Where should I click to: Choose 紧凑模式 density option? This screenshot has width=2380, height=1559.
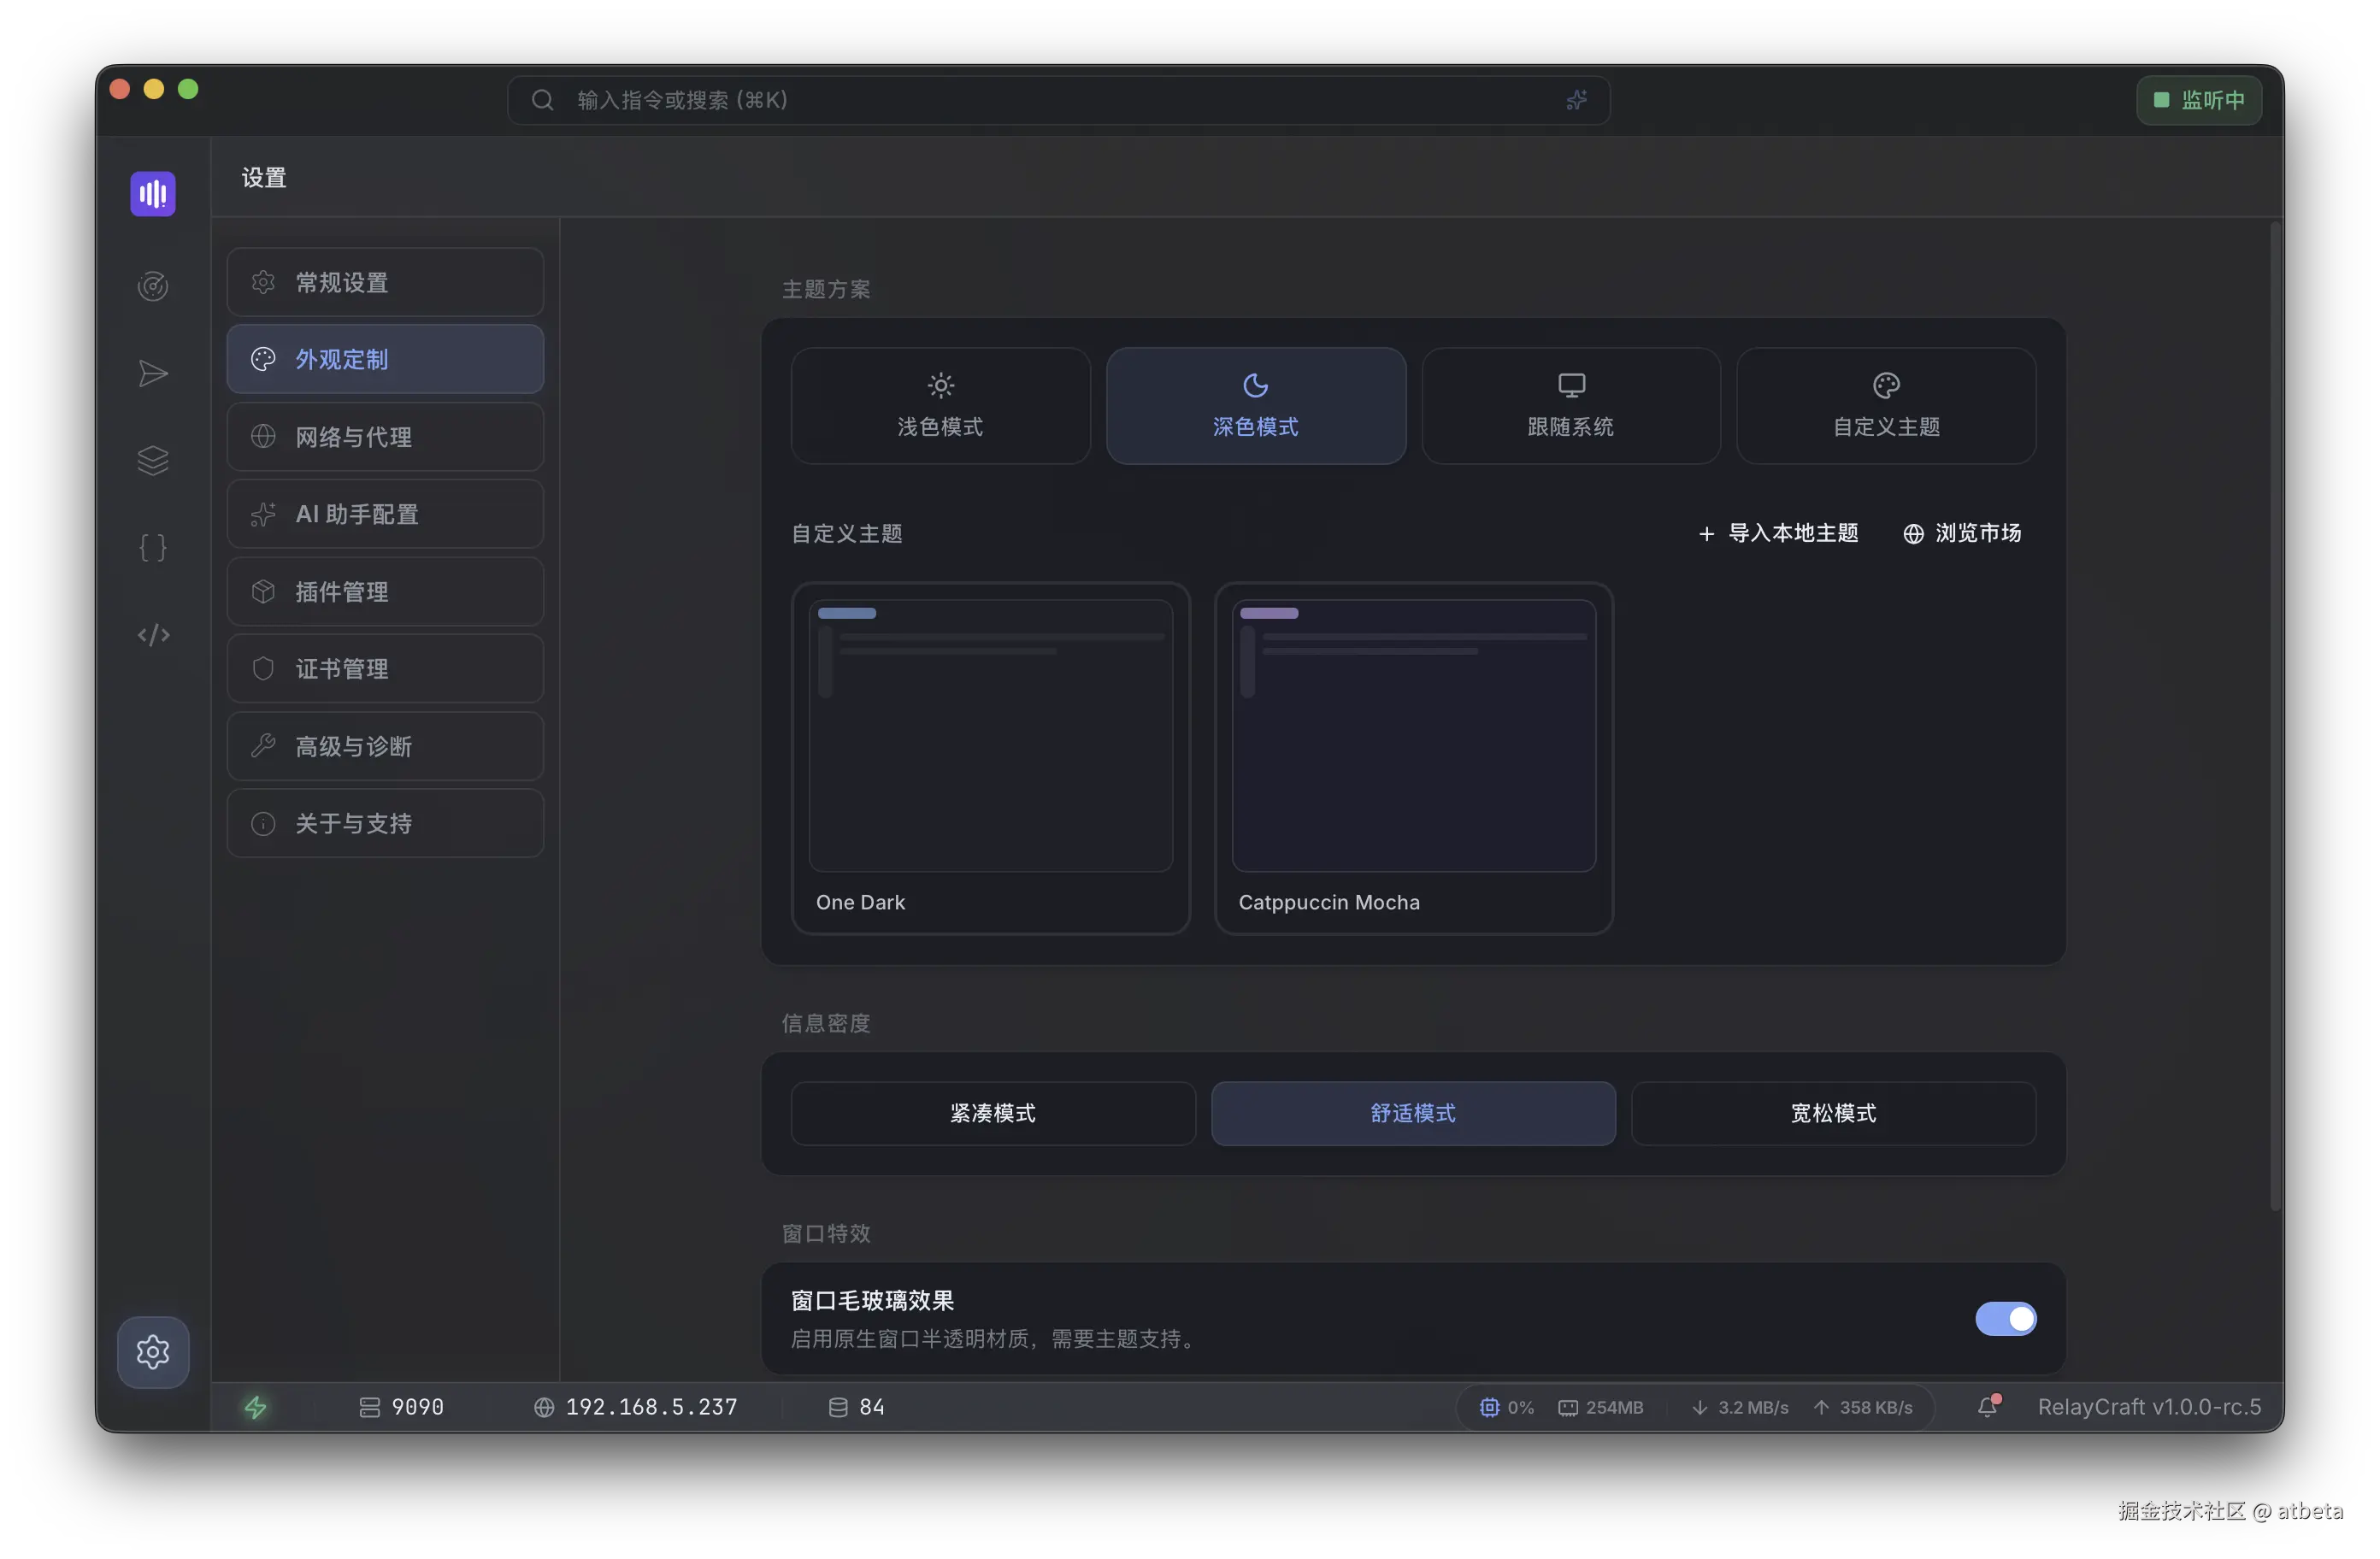coord(992,1113)
